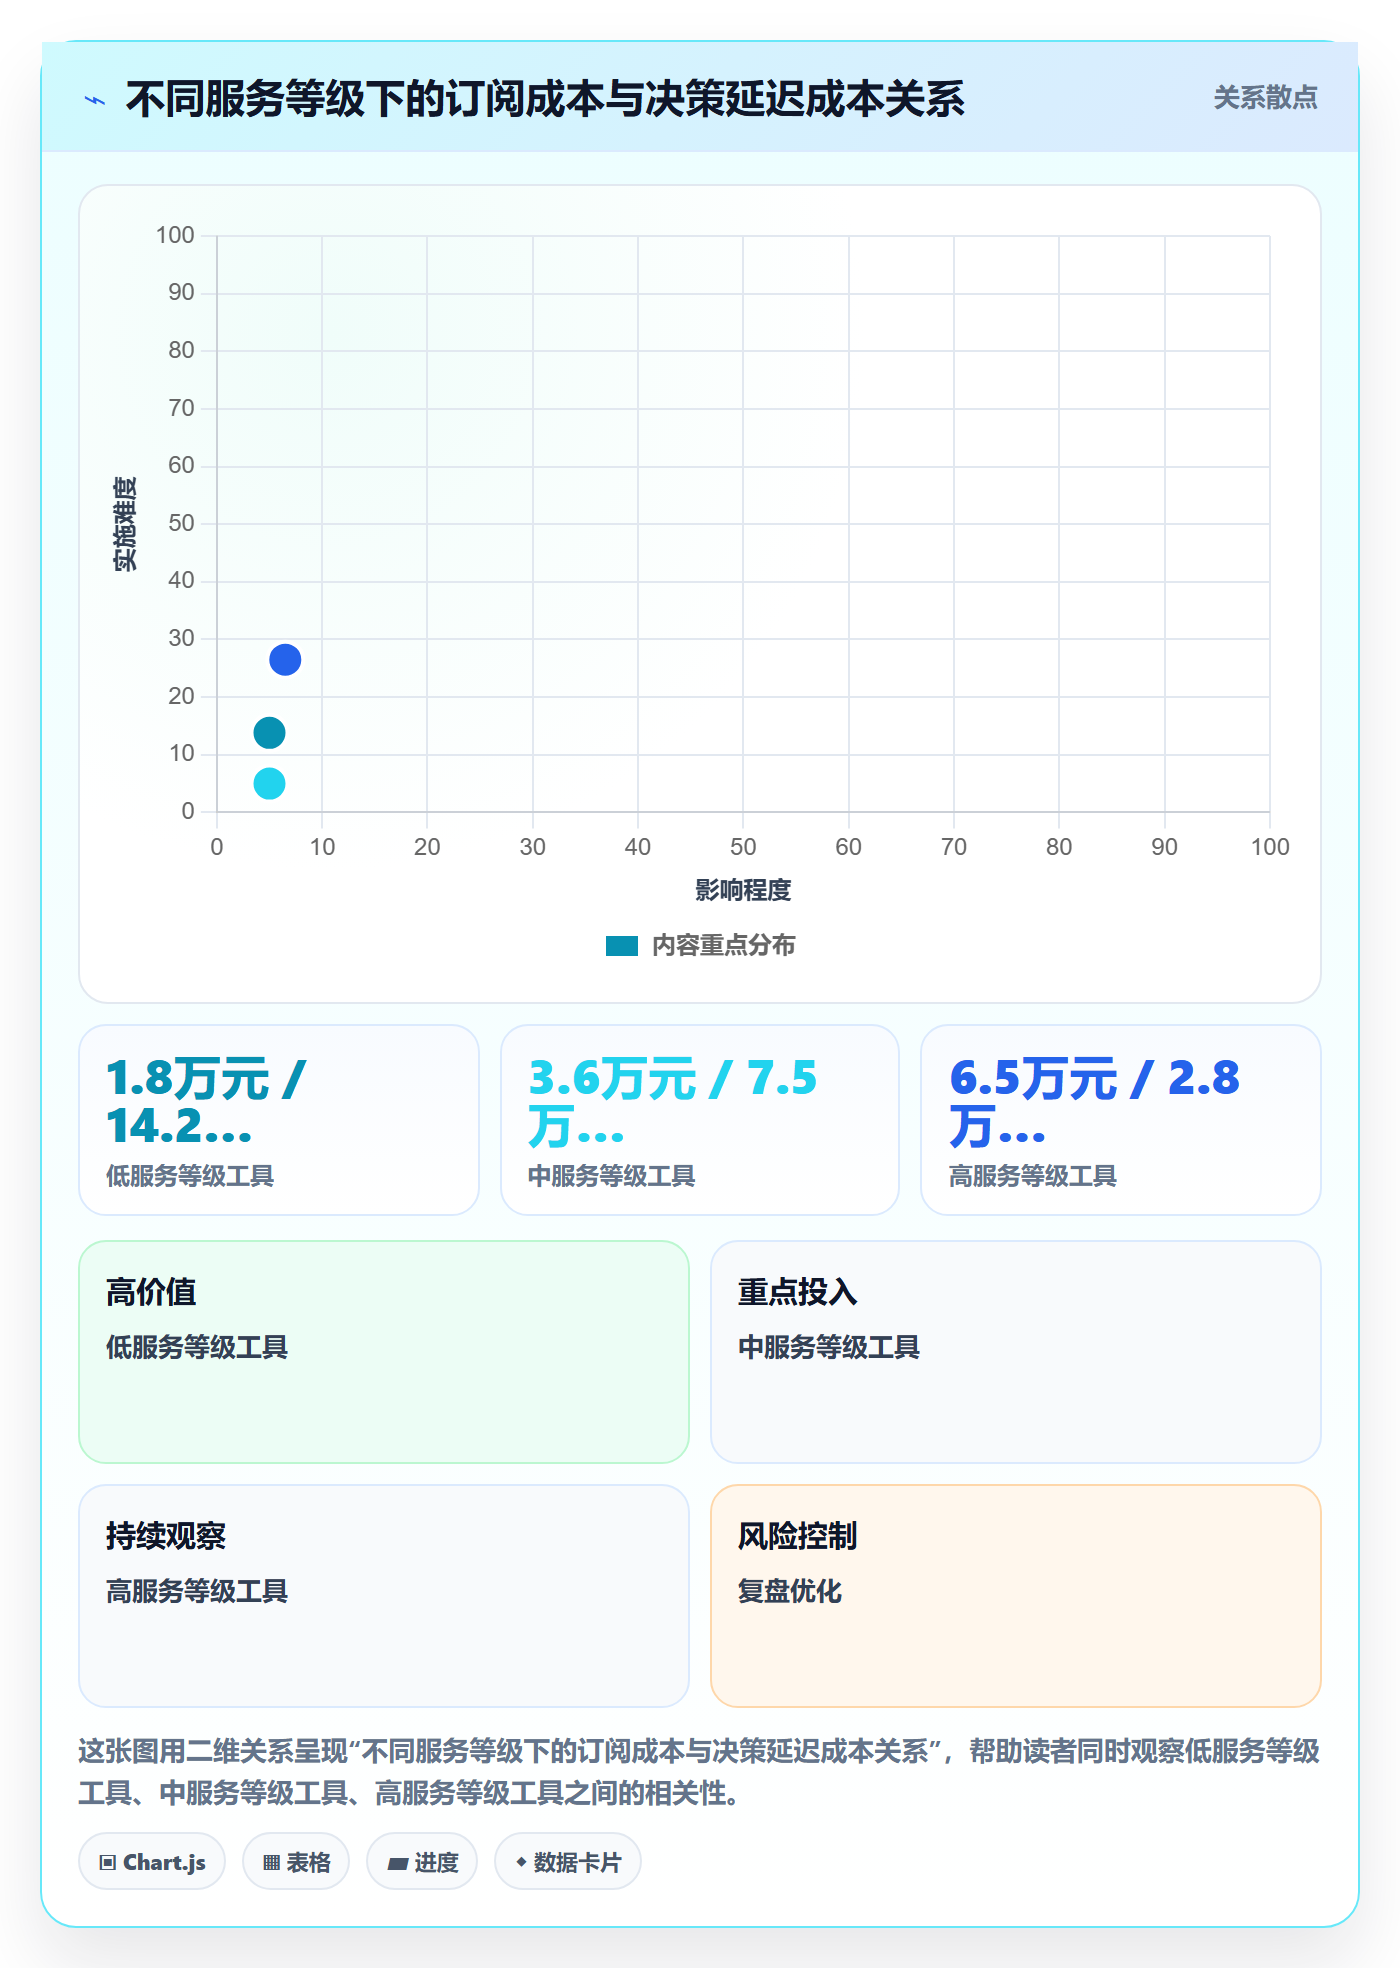Image resolution: width=1400 pixels, height=1968 pixels.
Task: Select the light cyan scatter point near 5
Action: tap(269, 783)
